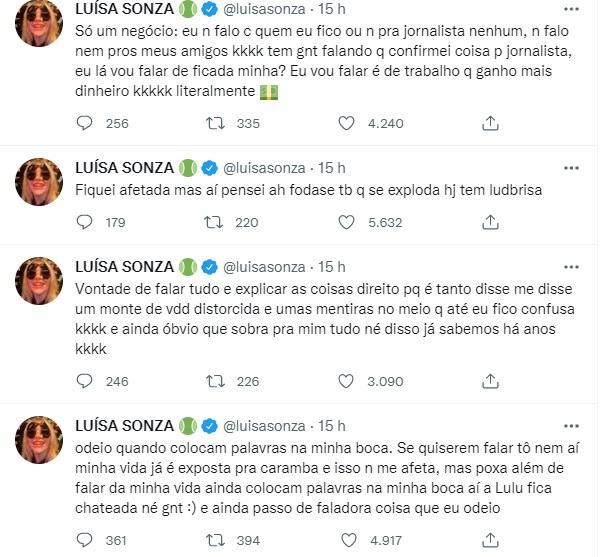This screenshot has height=557, width=608.
Task: Open more options on the first tweet
Action: click(572, 11)
